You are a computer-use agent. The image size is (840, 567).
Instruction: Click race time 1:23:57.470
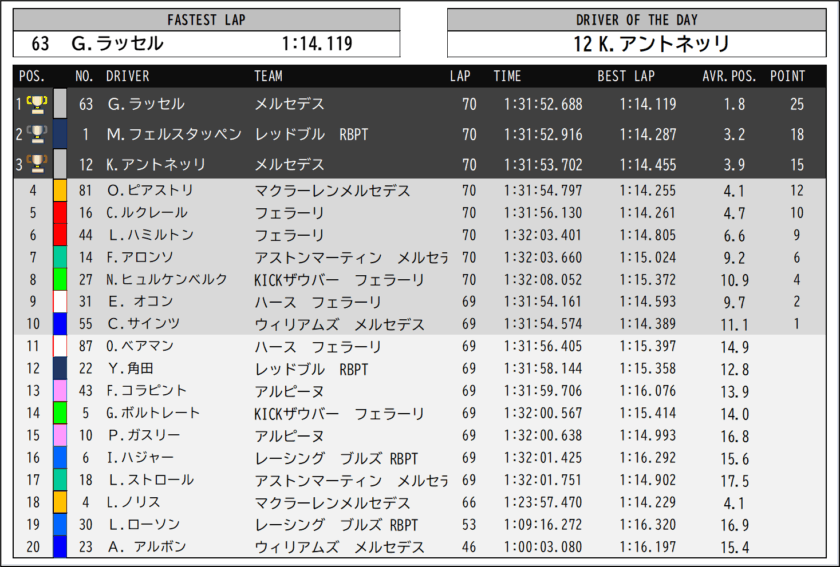pyautogui.click(x=543, y=502)
